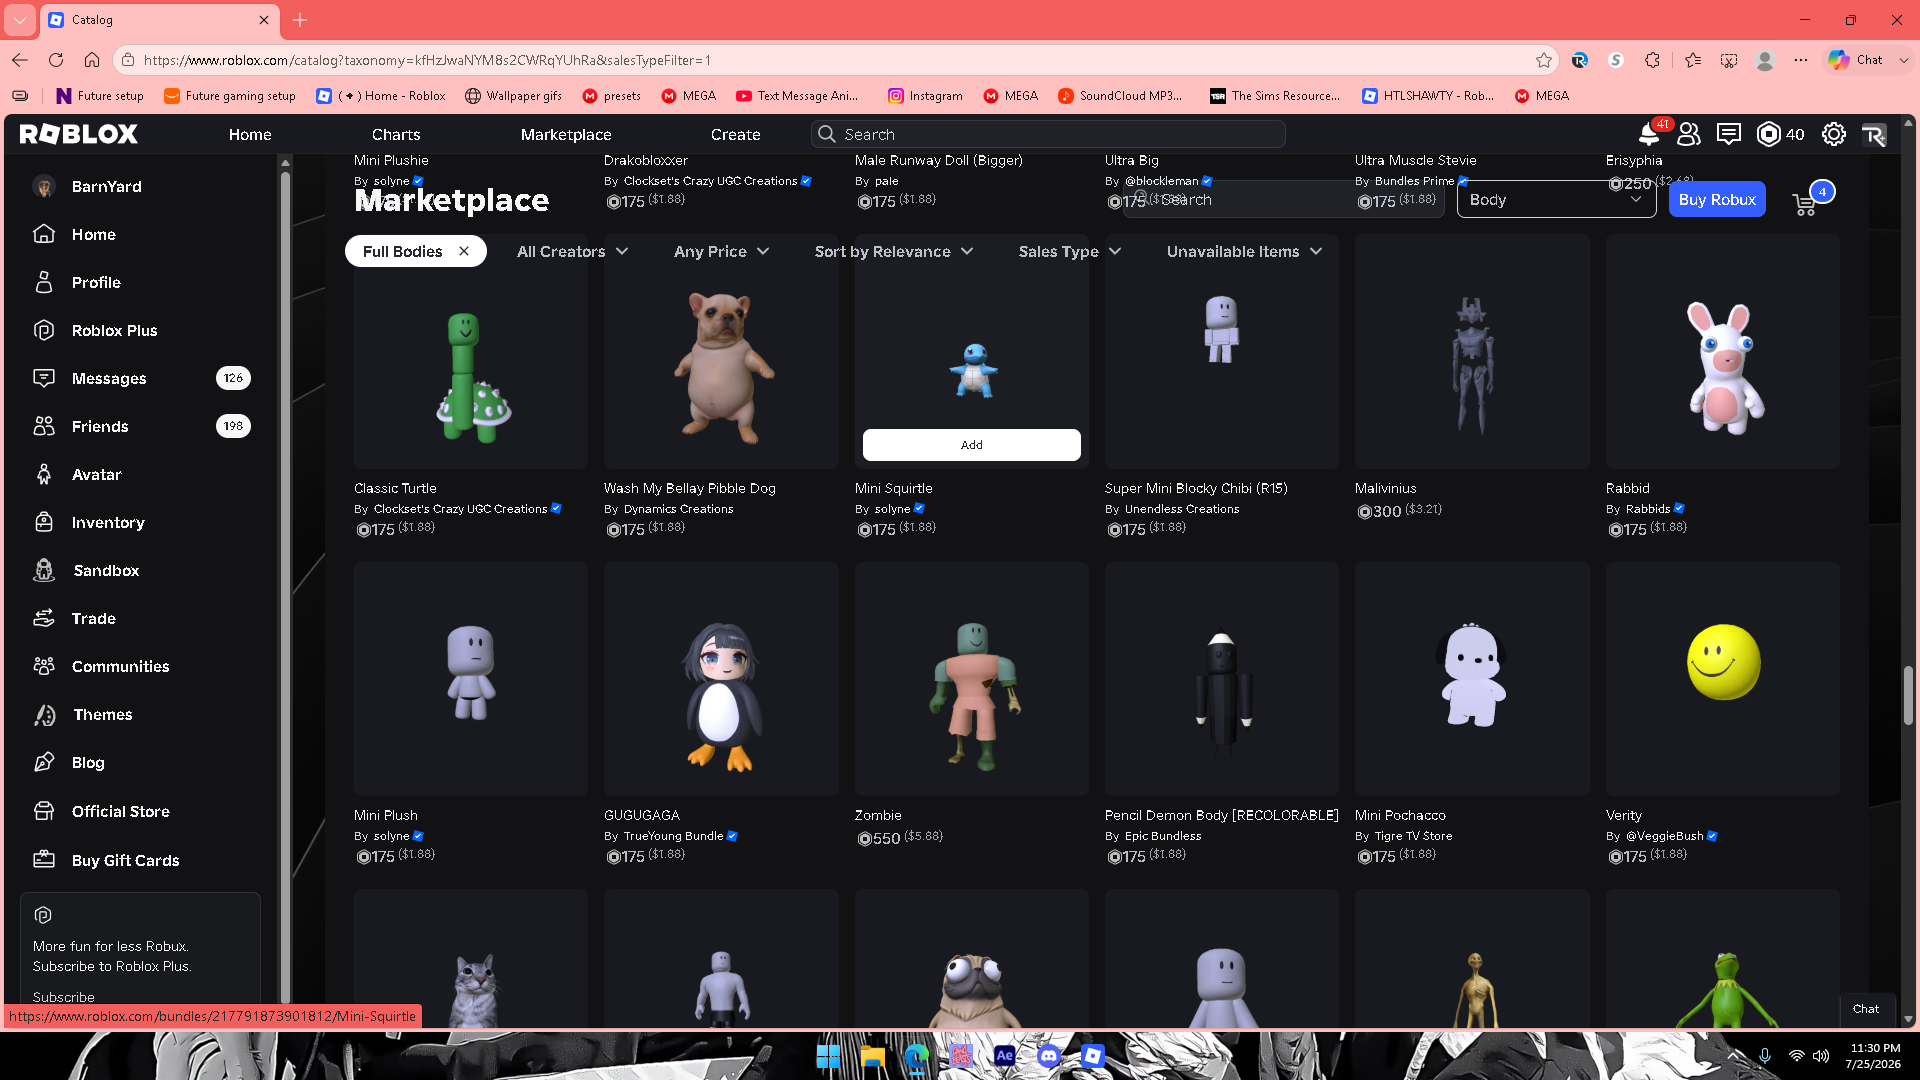Open the chat messages icon in the header
Screen dimensions: 1920x1080
(1729, 134)
